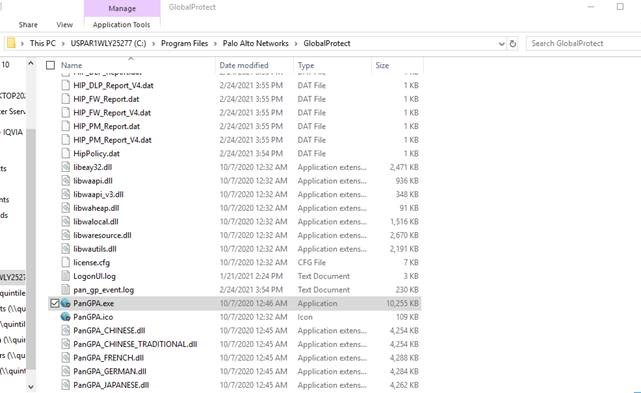Expand the chevron after Palo Alto Networks
This screenshot has width=641, height=393.
click(x=296, y=43)
